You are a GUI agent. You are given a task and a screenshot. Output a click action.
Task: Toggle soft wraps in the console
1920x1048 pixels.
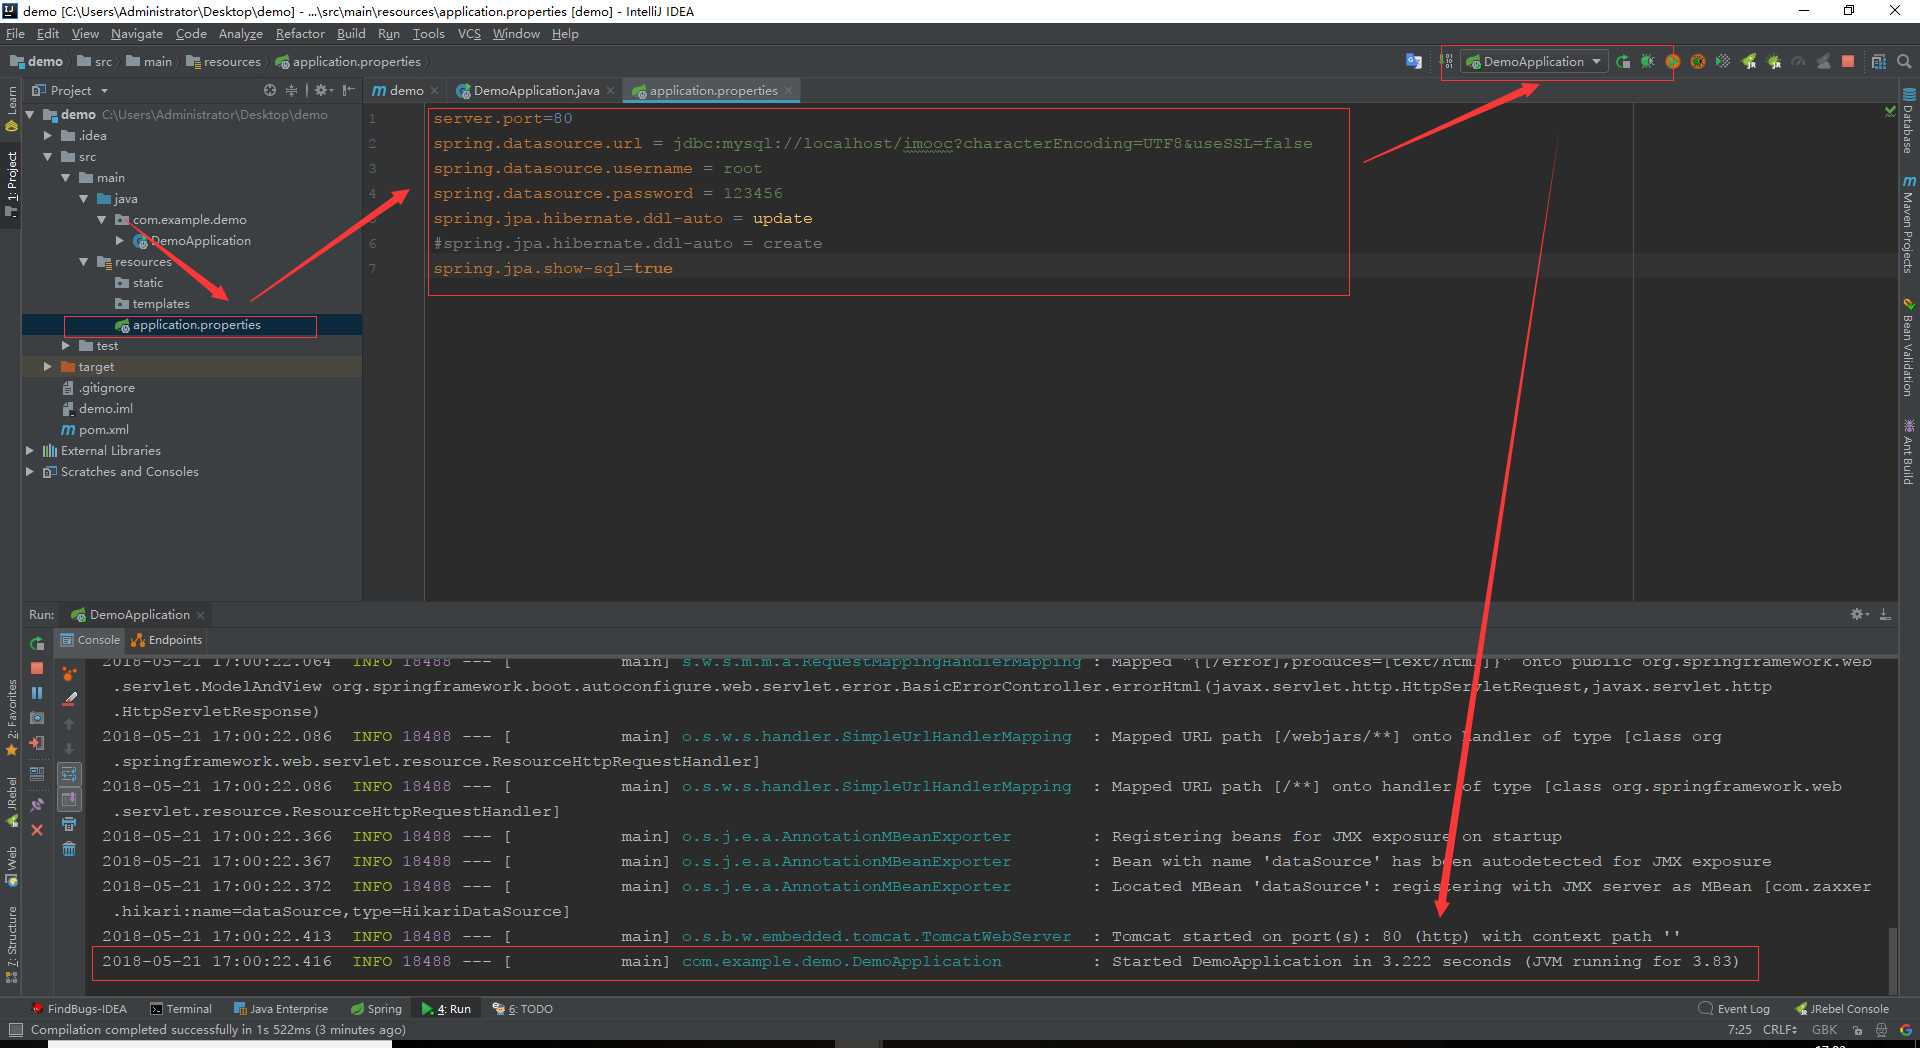pos(69,774)
